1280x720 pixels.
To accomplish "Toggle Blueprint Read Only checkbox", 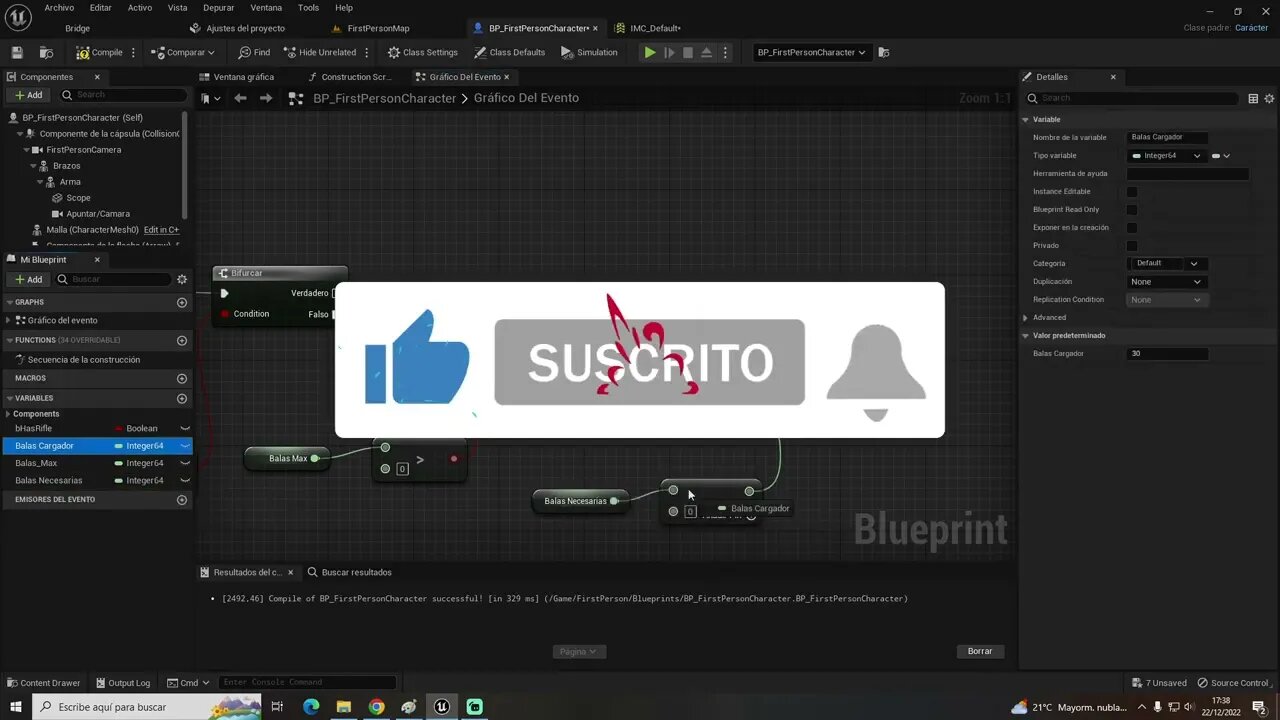I will coord(1132,210).
